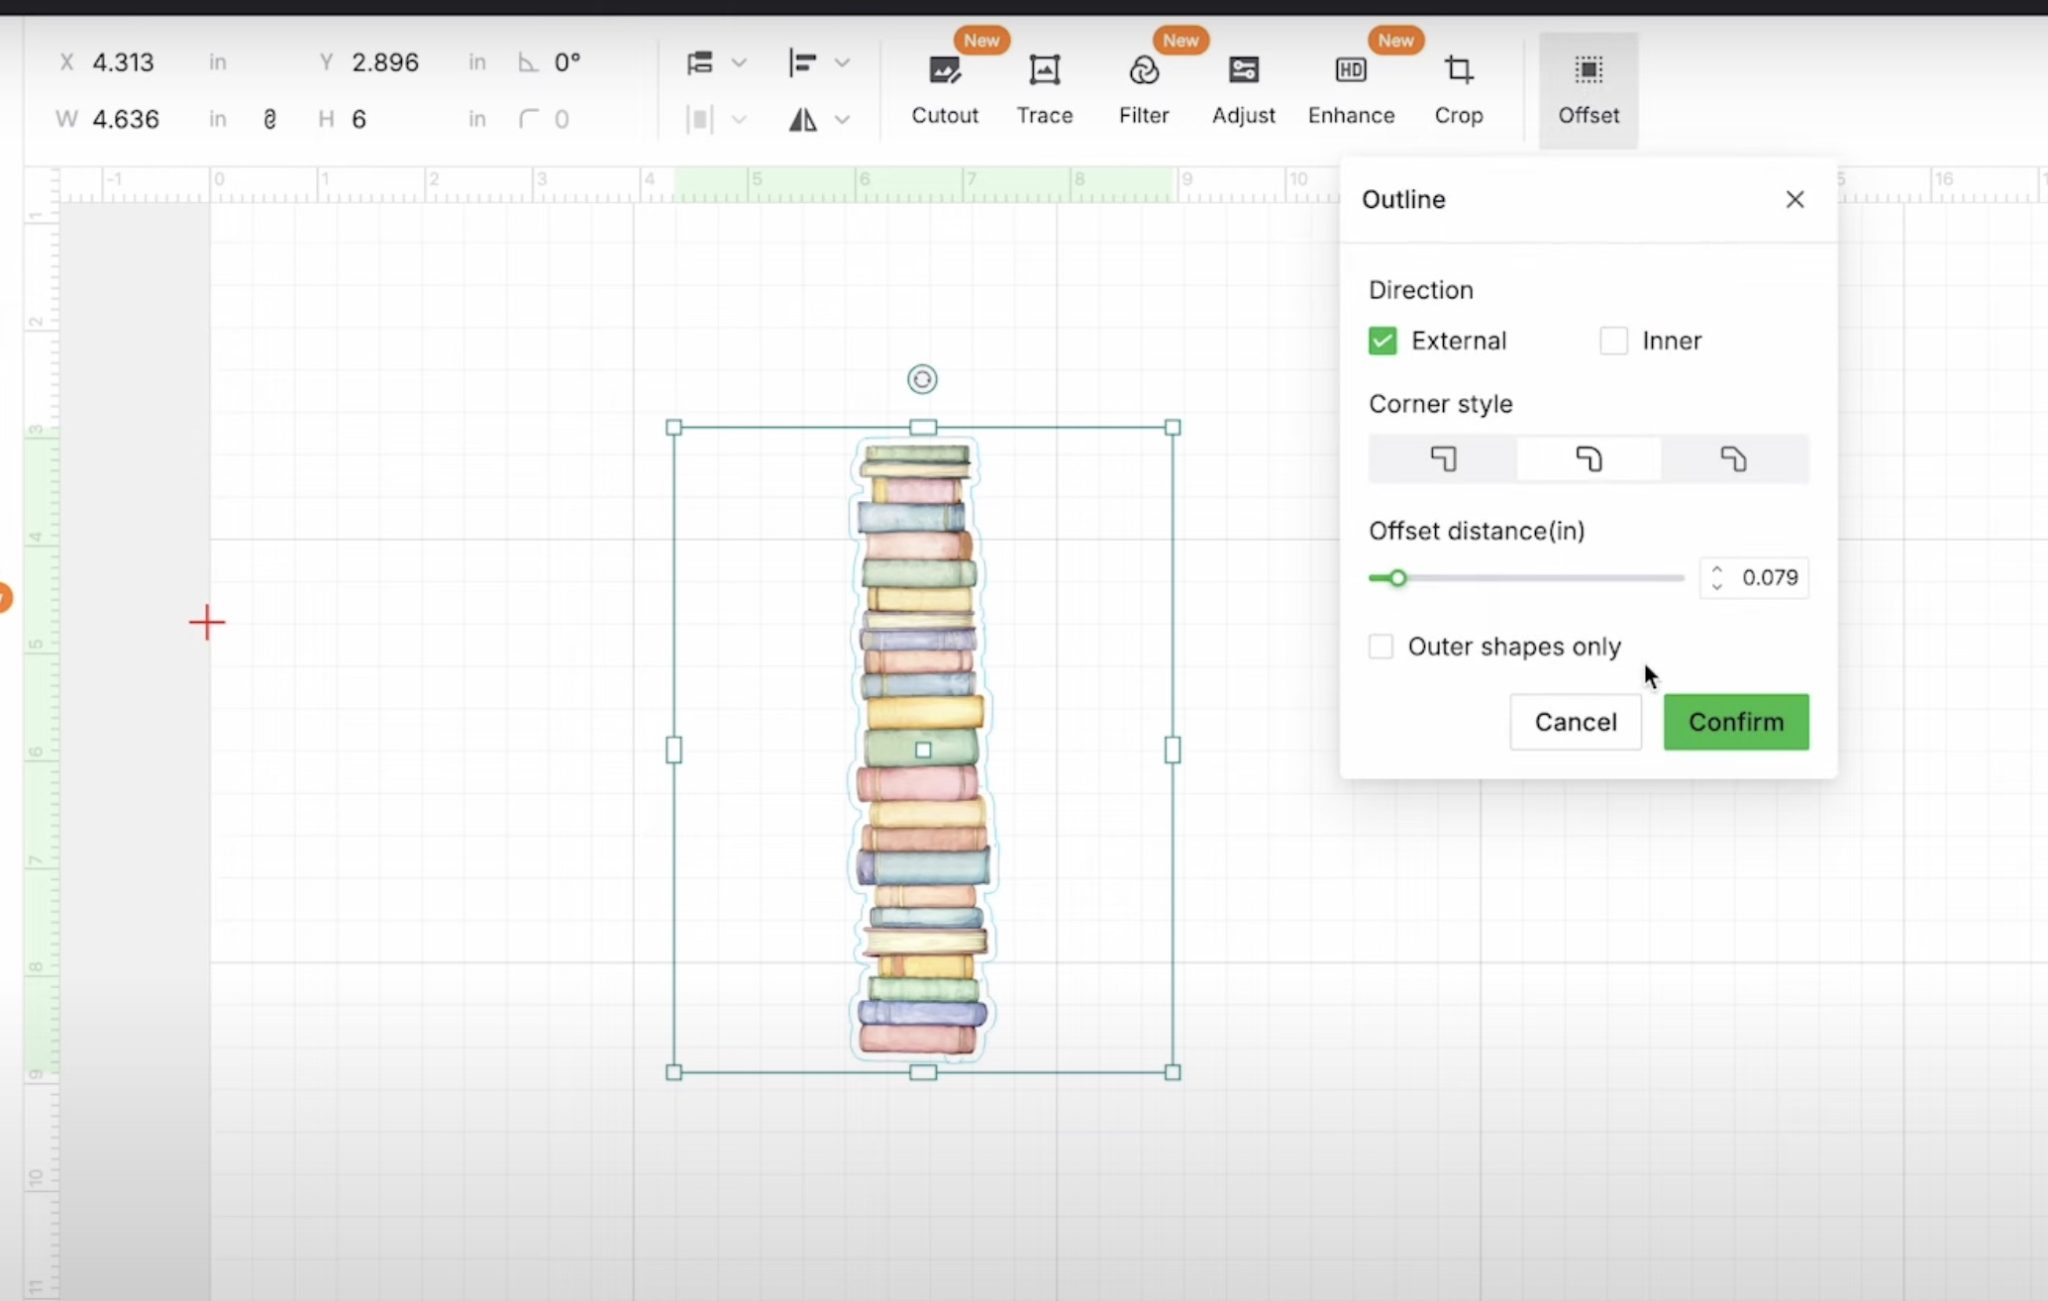Select the rounded corner style option
The image size is (2048, 1301).
[1588, 458]
